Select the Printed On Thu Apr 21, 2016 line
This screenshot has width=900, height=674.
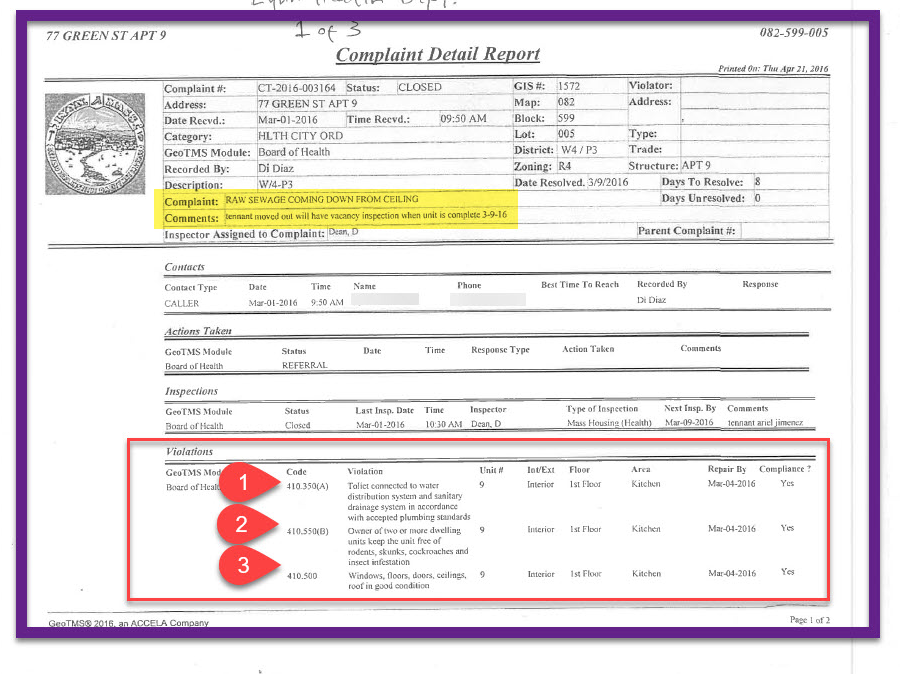click(x=773, y=69)
